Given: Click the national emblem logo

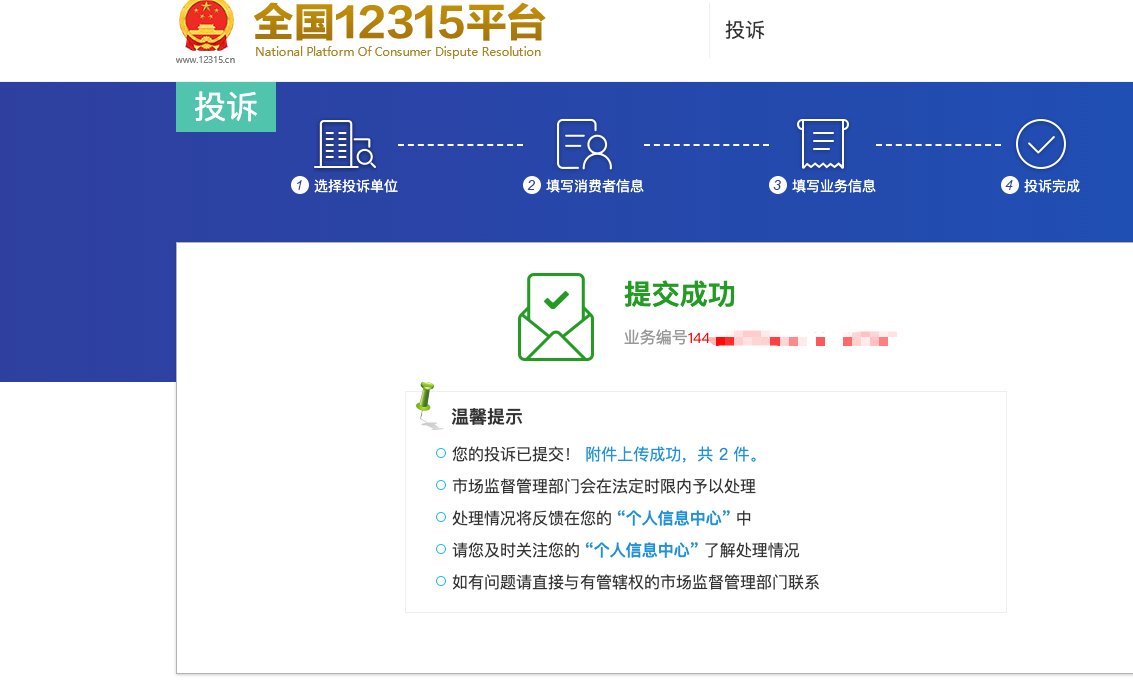Looking at the screenshot, I should (x=205, y=25).
